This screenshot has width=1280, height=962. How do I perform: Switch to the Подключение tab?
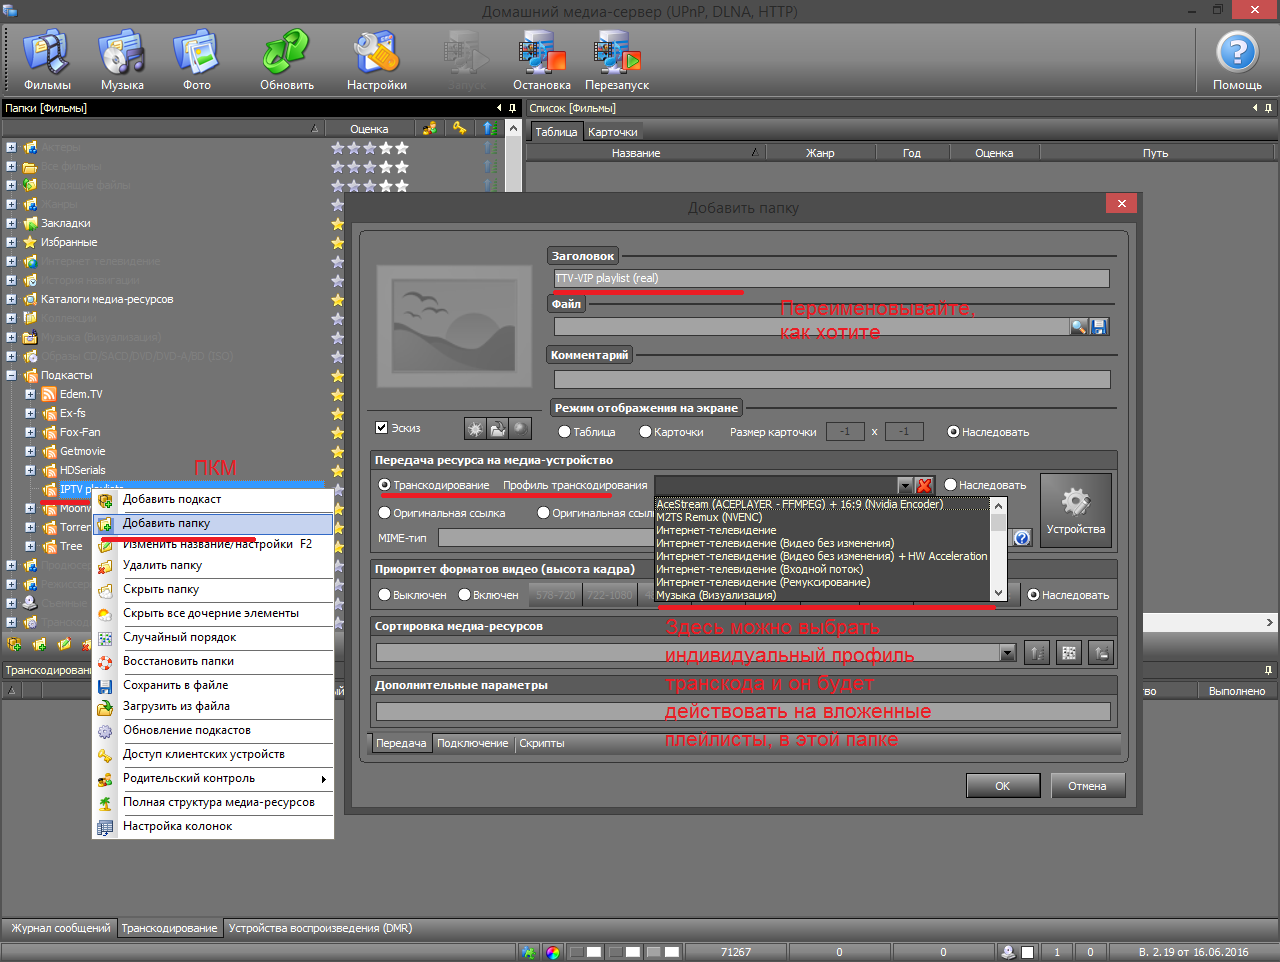pyautogui.click(x=472, y=744)
